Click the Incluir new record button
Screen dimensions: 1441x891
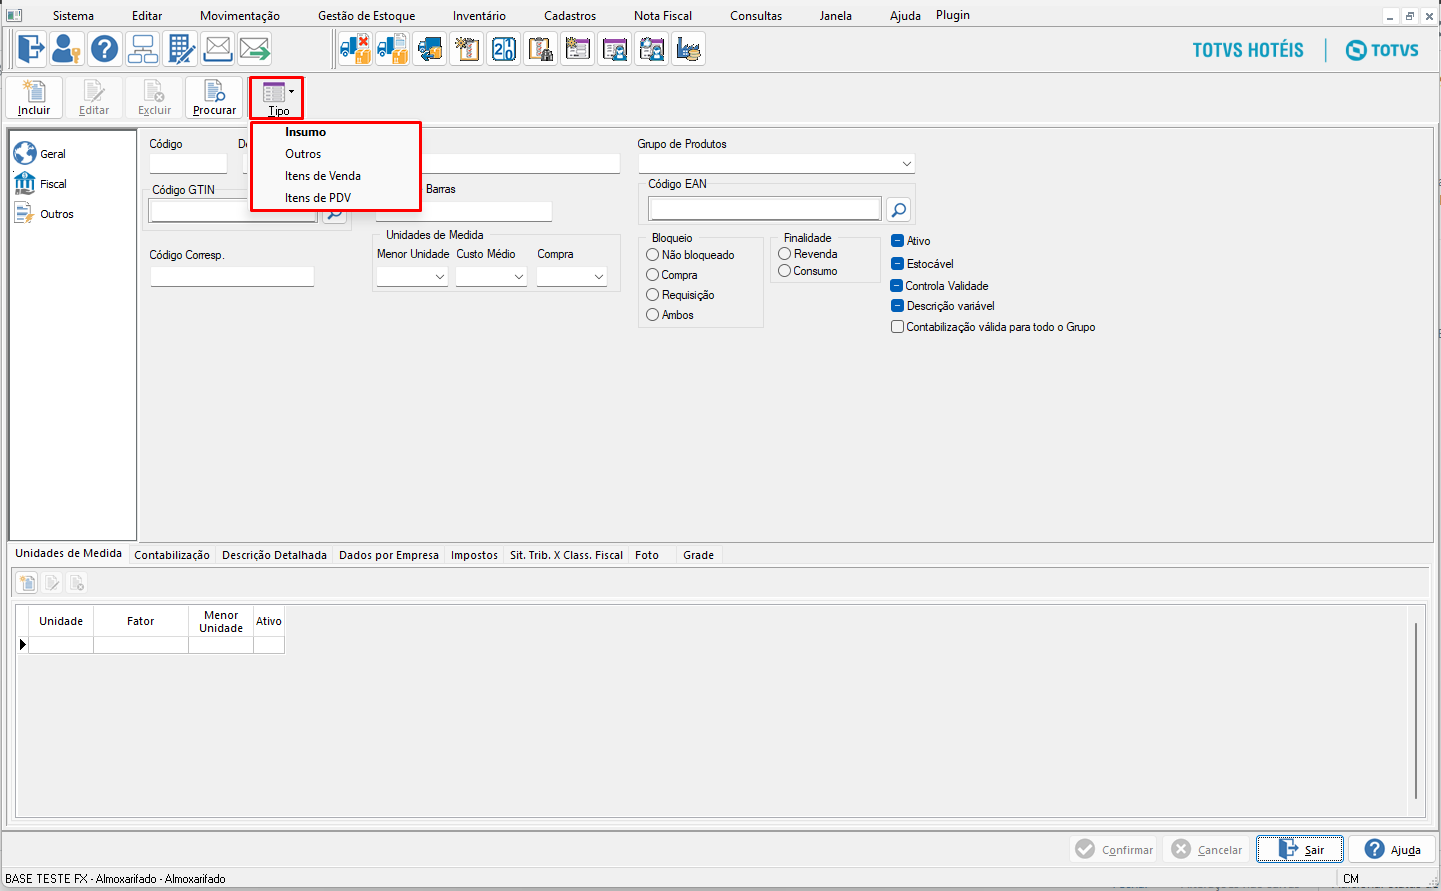[34, 98]
